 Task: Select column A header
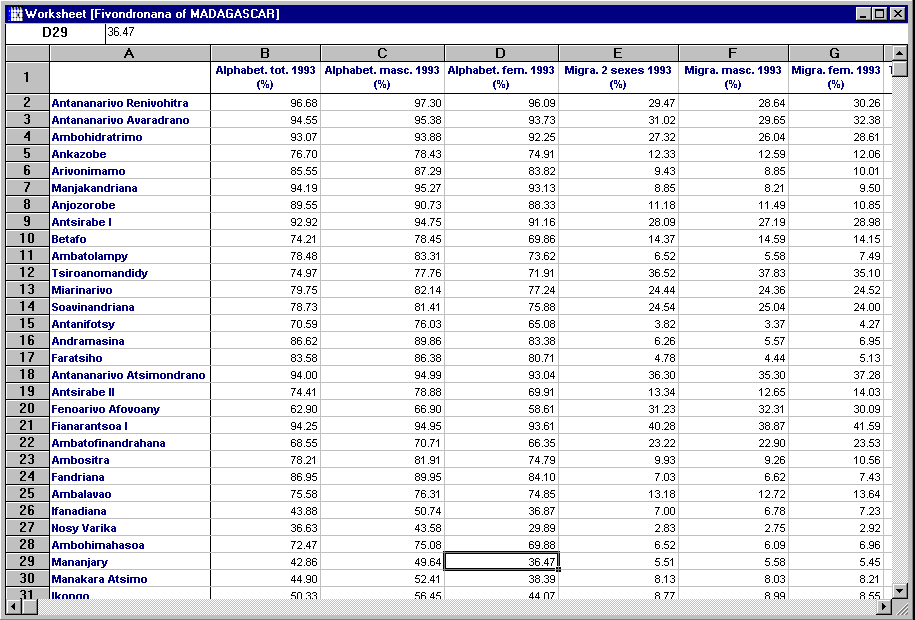coord(130,53)
